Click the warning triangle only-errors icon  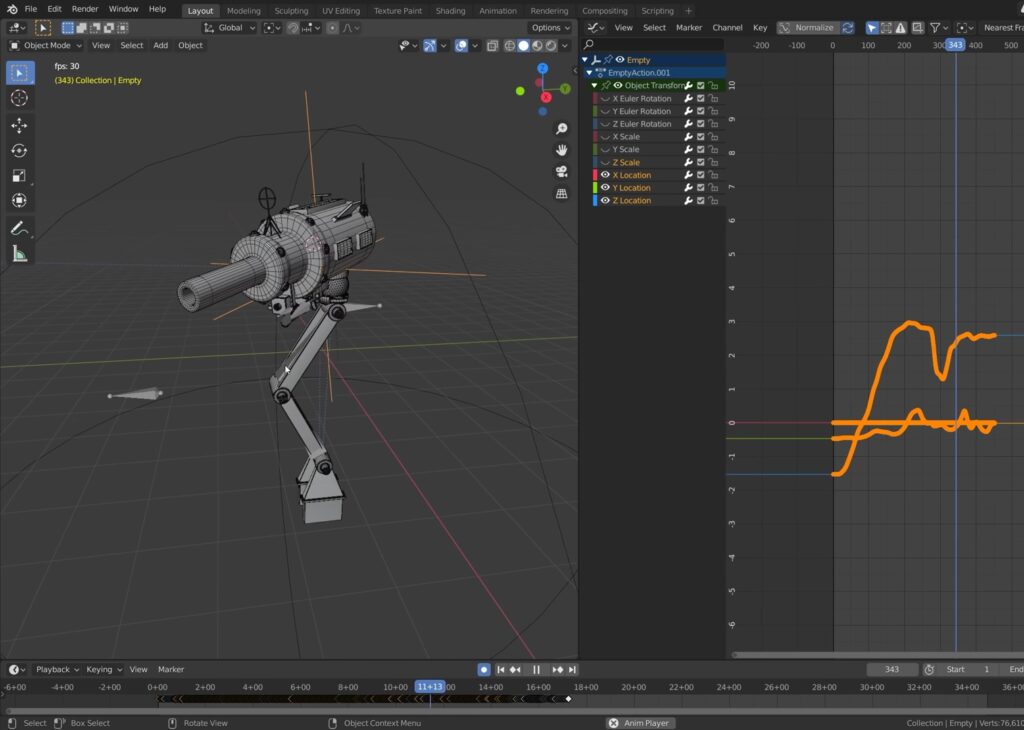(x=901, y=27)
